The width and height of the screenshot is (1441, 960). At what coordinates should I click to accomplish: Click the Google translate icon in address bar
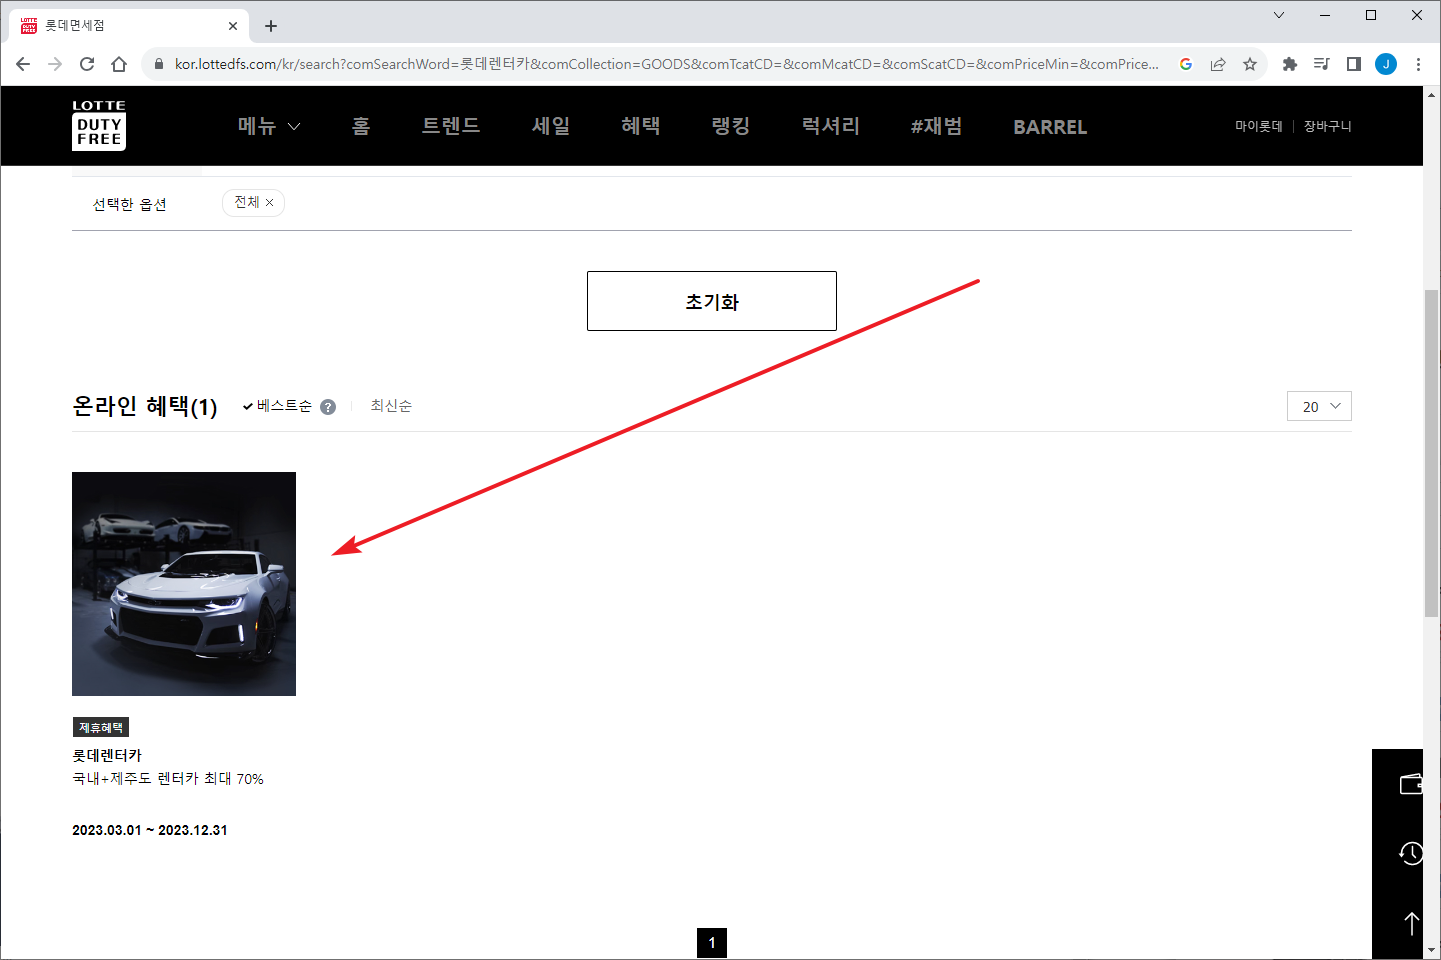[1186, 64]
